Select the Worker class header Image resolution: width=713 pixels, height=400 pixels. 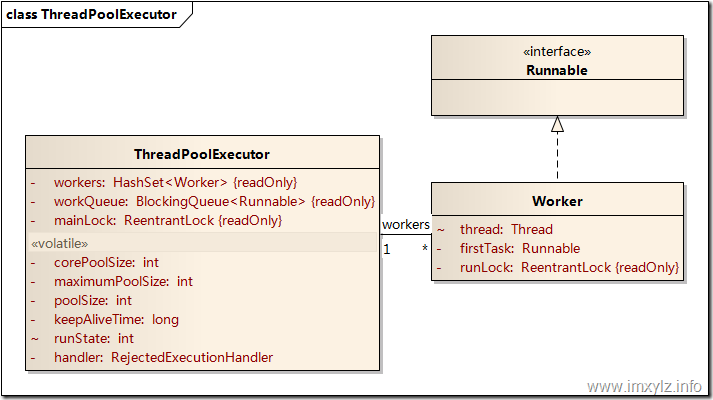[x=557, y=201]
